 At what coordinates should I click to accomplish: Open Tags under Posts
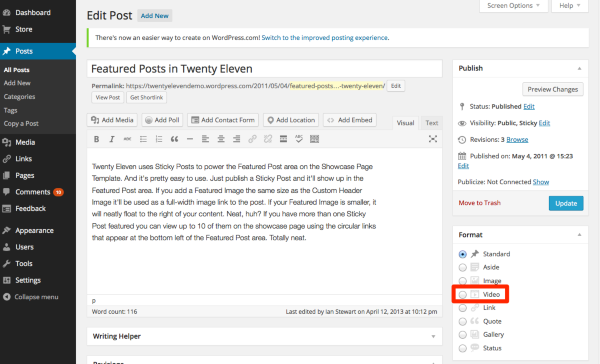pos(10,111)
